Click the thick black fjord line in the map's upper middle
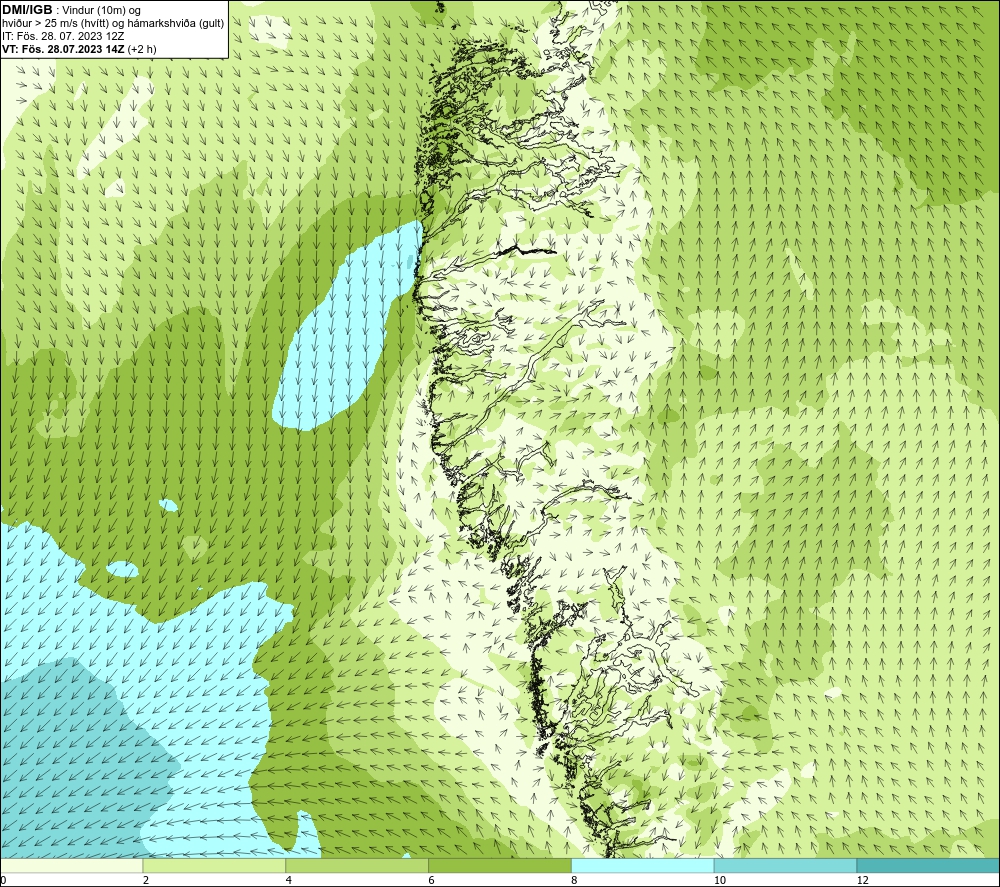Image resolution: width=1000 pixels, height=887 pixels. pos(526,250)
